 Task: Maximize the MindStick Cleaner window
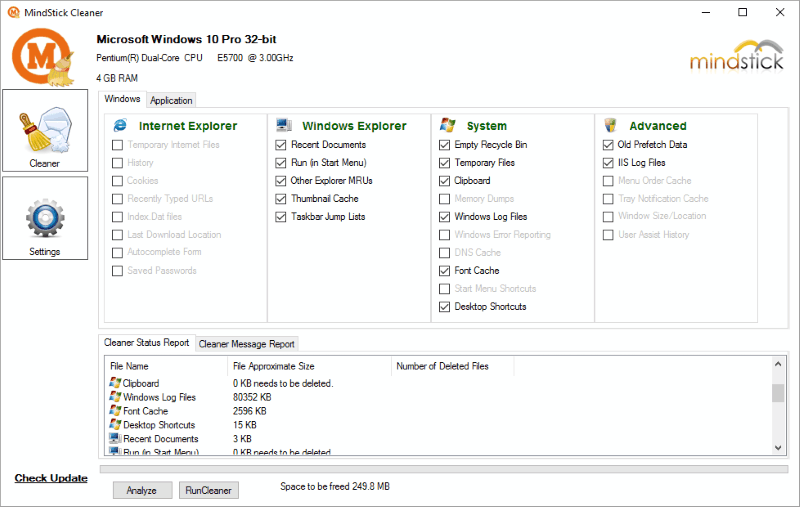[x=743, y=12]
